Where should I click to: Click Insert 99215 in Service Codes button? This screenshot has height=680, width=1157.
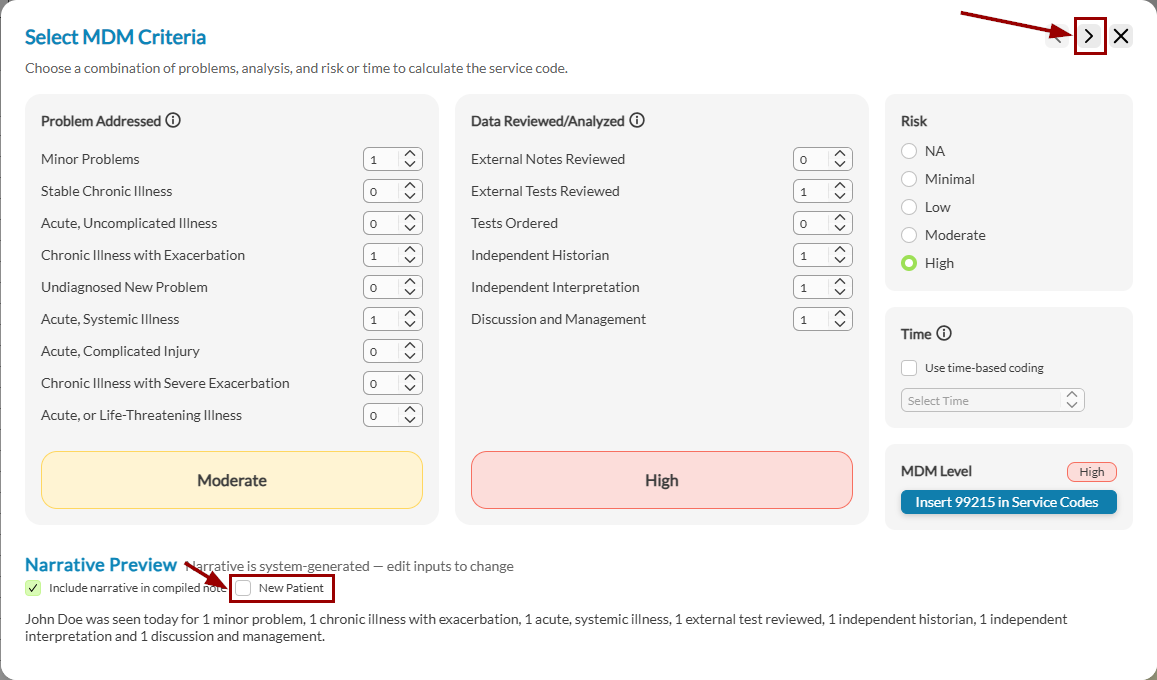click(x=1008, y=502)
